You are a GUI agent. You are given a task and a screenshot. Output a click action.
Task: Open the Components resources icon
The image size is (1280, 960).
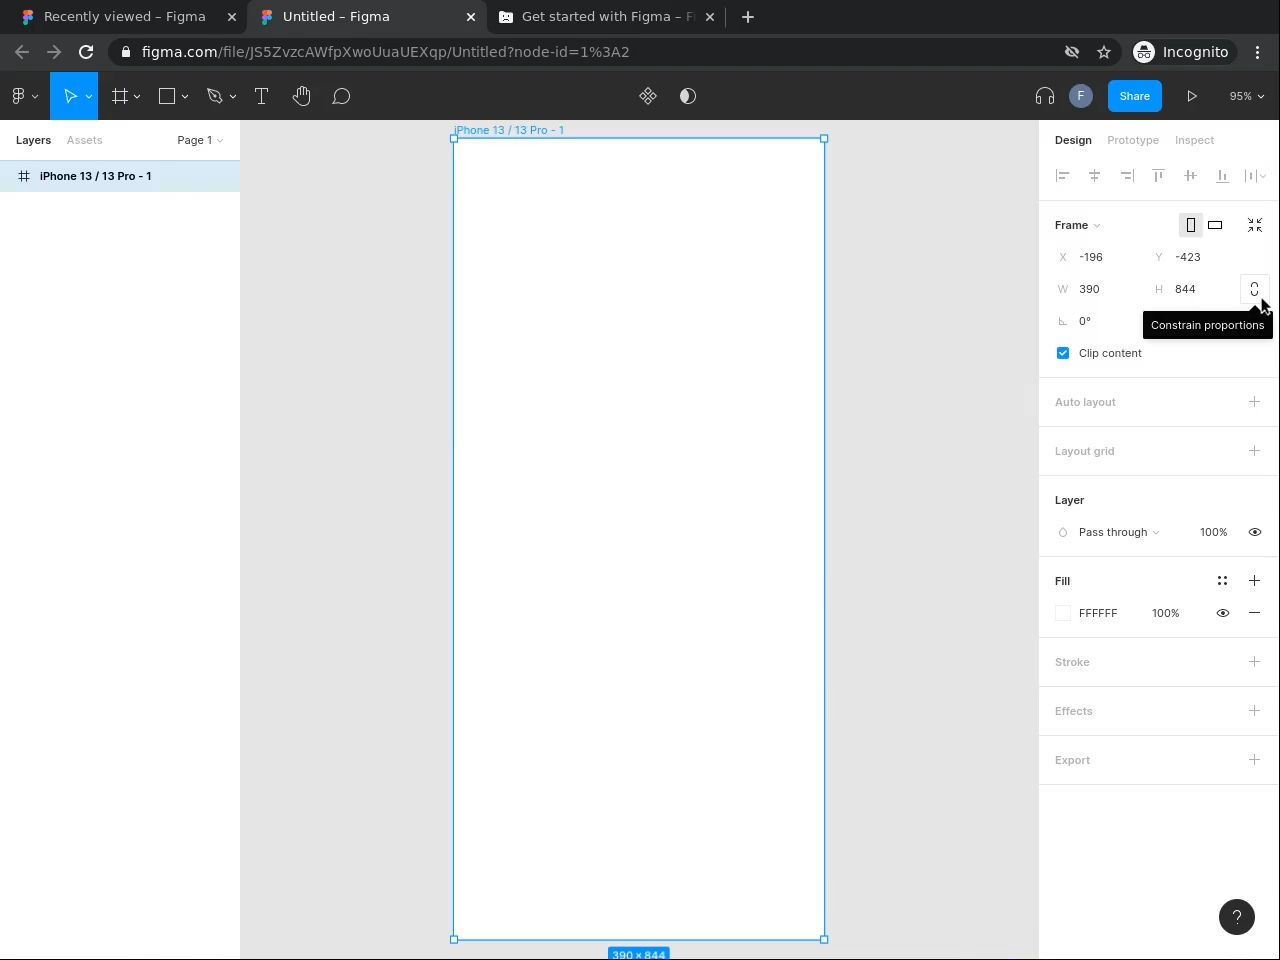[648, 96]
